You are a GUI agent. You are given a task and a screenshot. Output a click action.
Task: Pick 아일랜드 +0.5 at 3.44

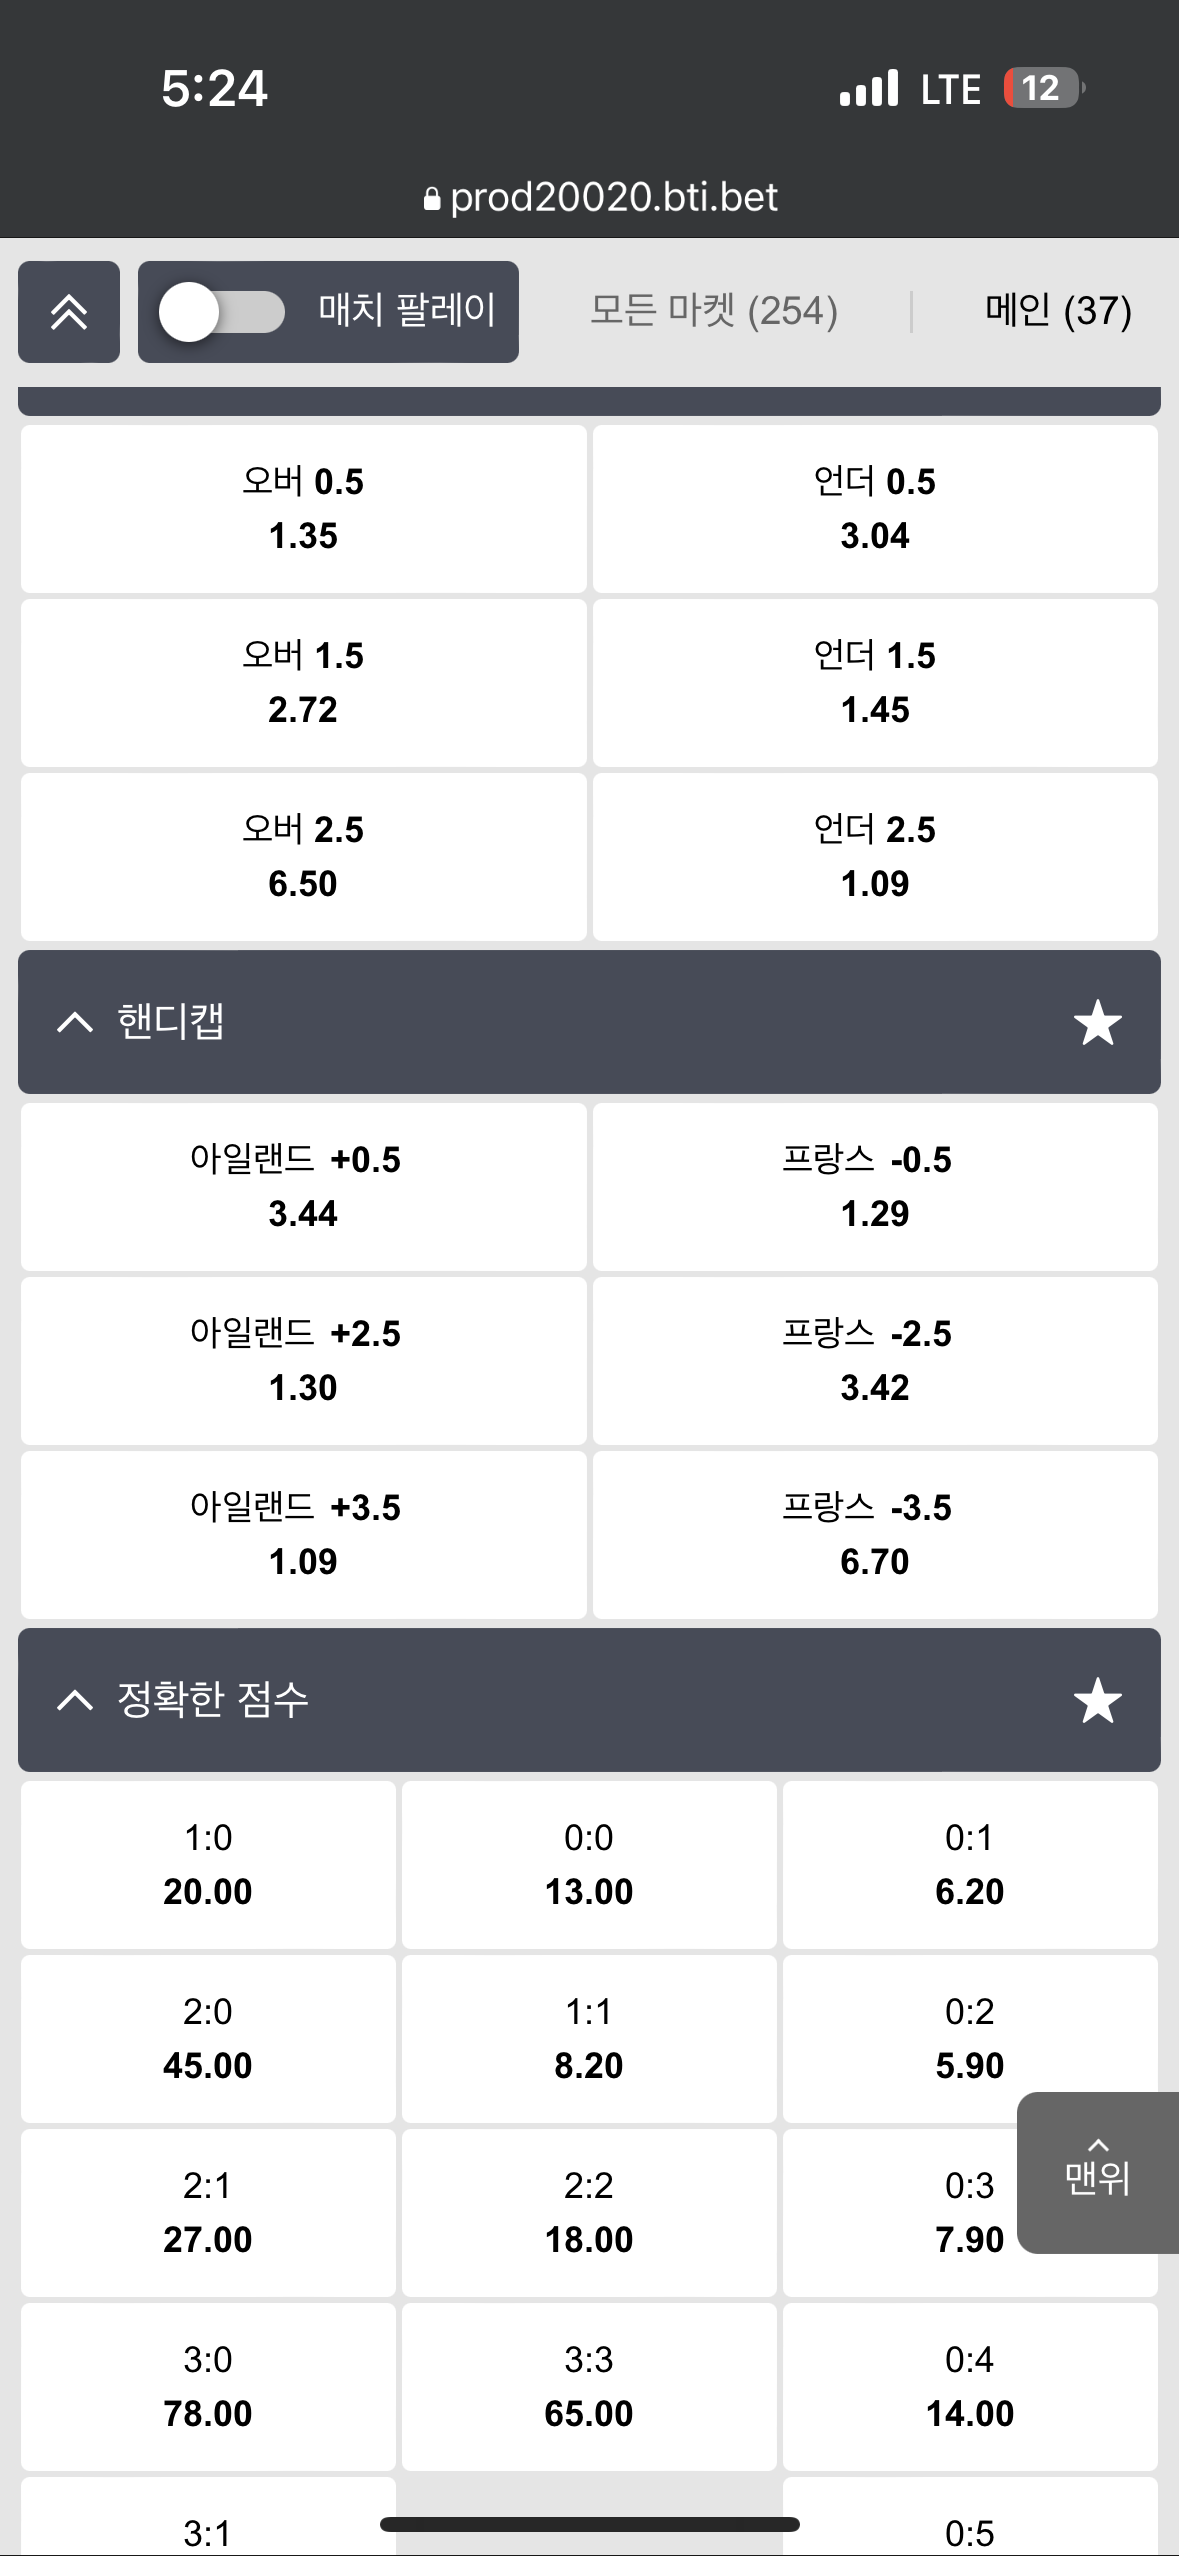303,1187
